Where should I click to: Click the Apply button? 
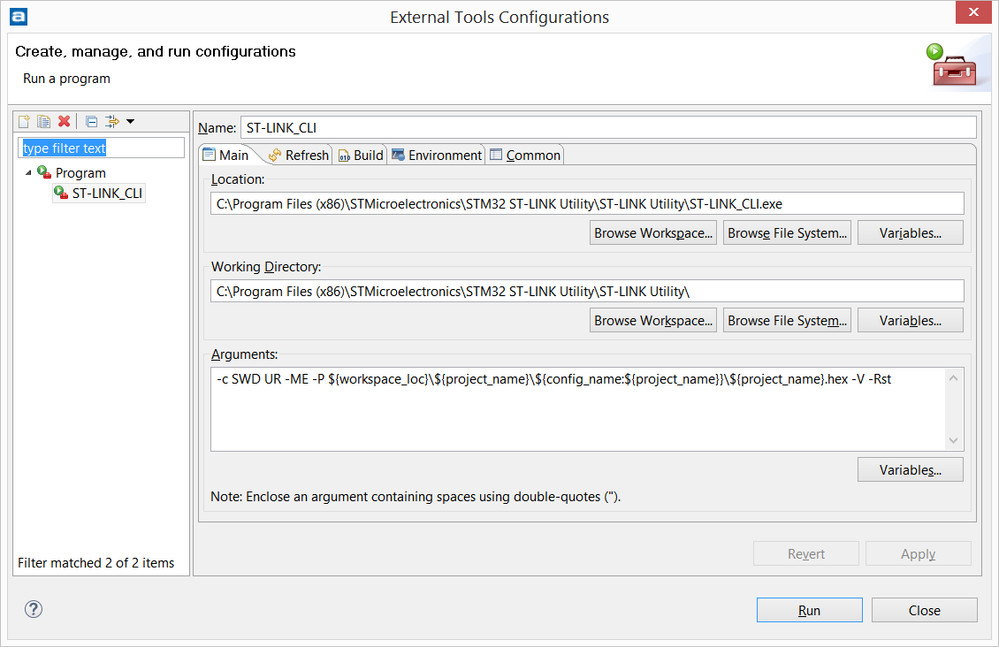tap(918, 554)
